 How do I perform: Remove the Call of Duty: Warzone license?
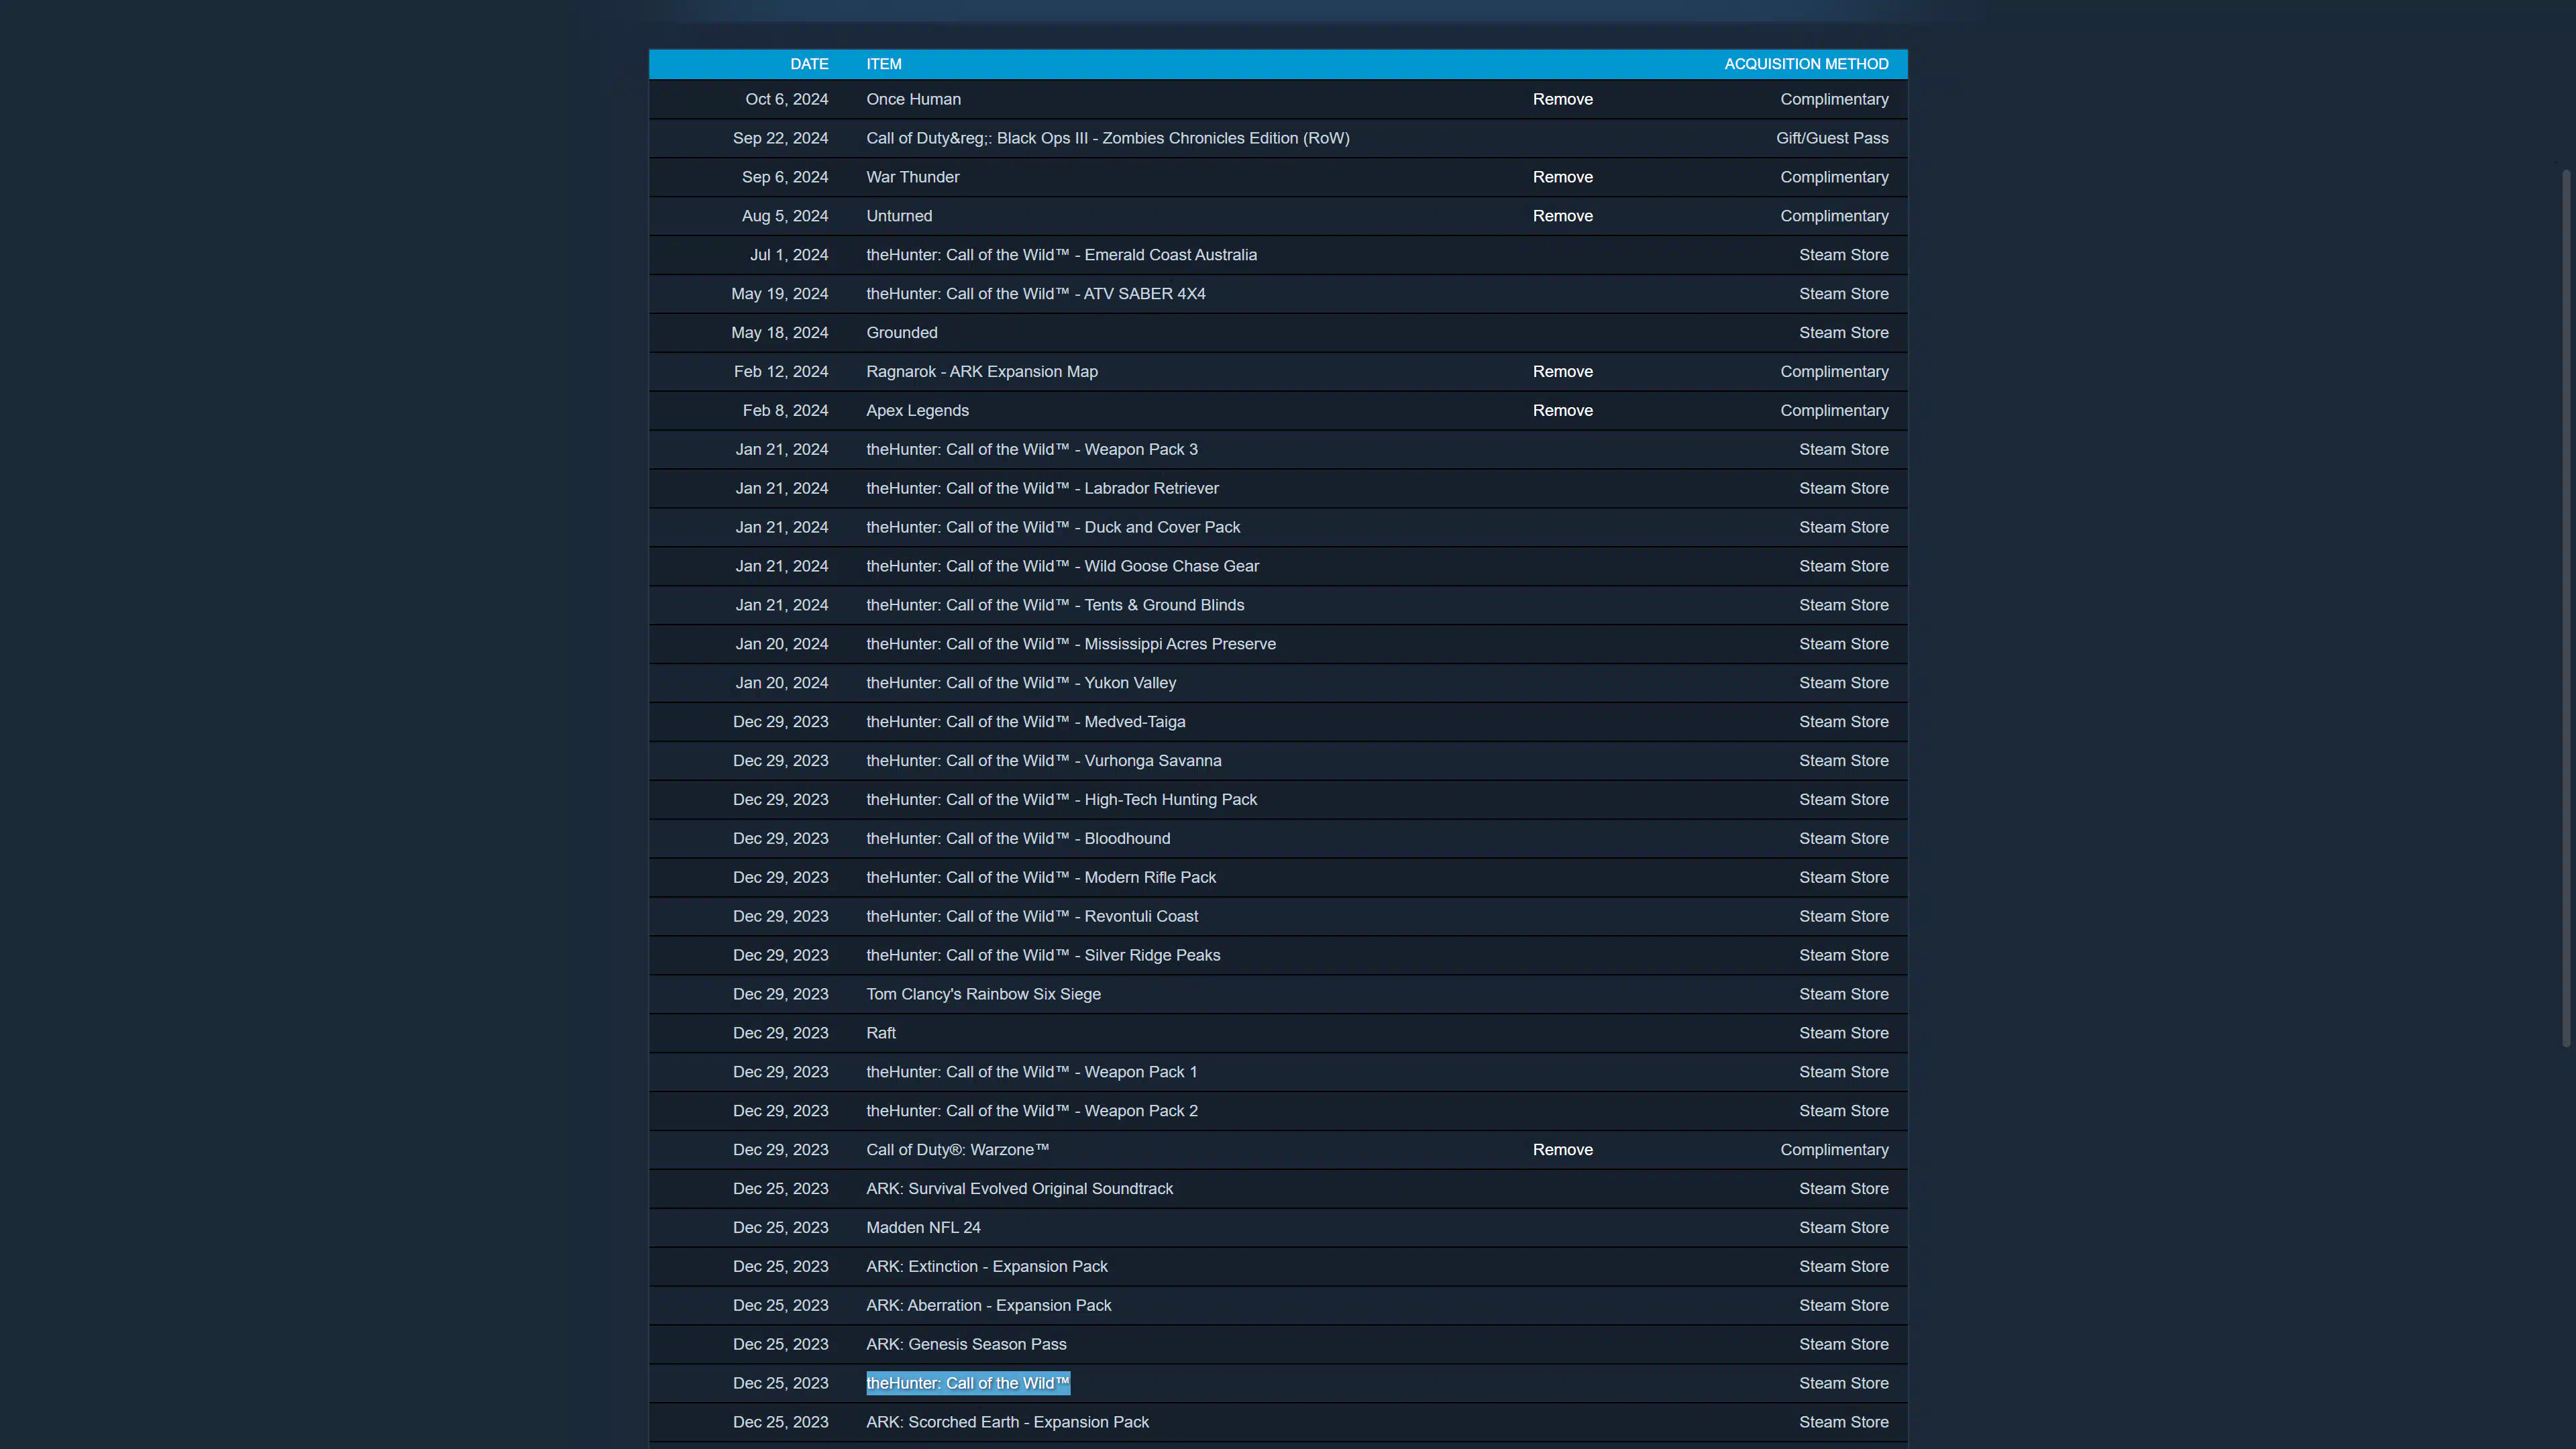tap(1562, 1149)
